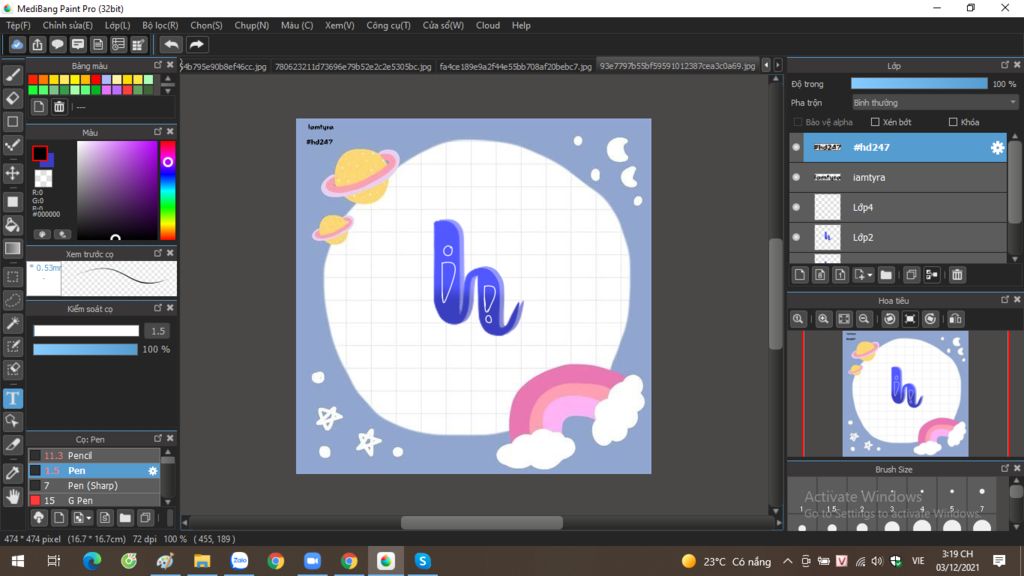Image resolution: width=1024 pixels, height=576 pixels.
Task: Select the rectangular Select tool
Action: point(12,277)
